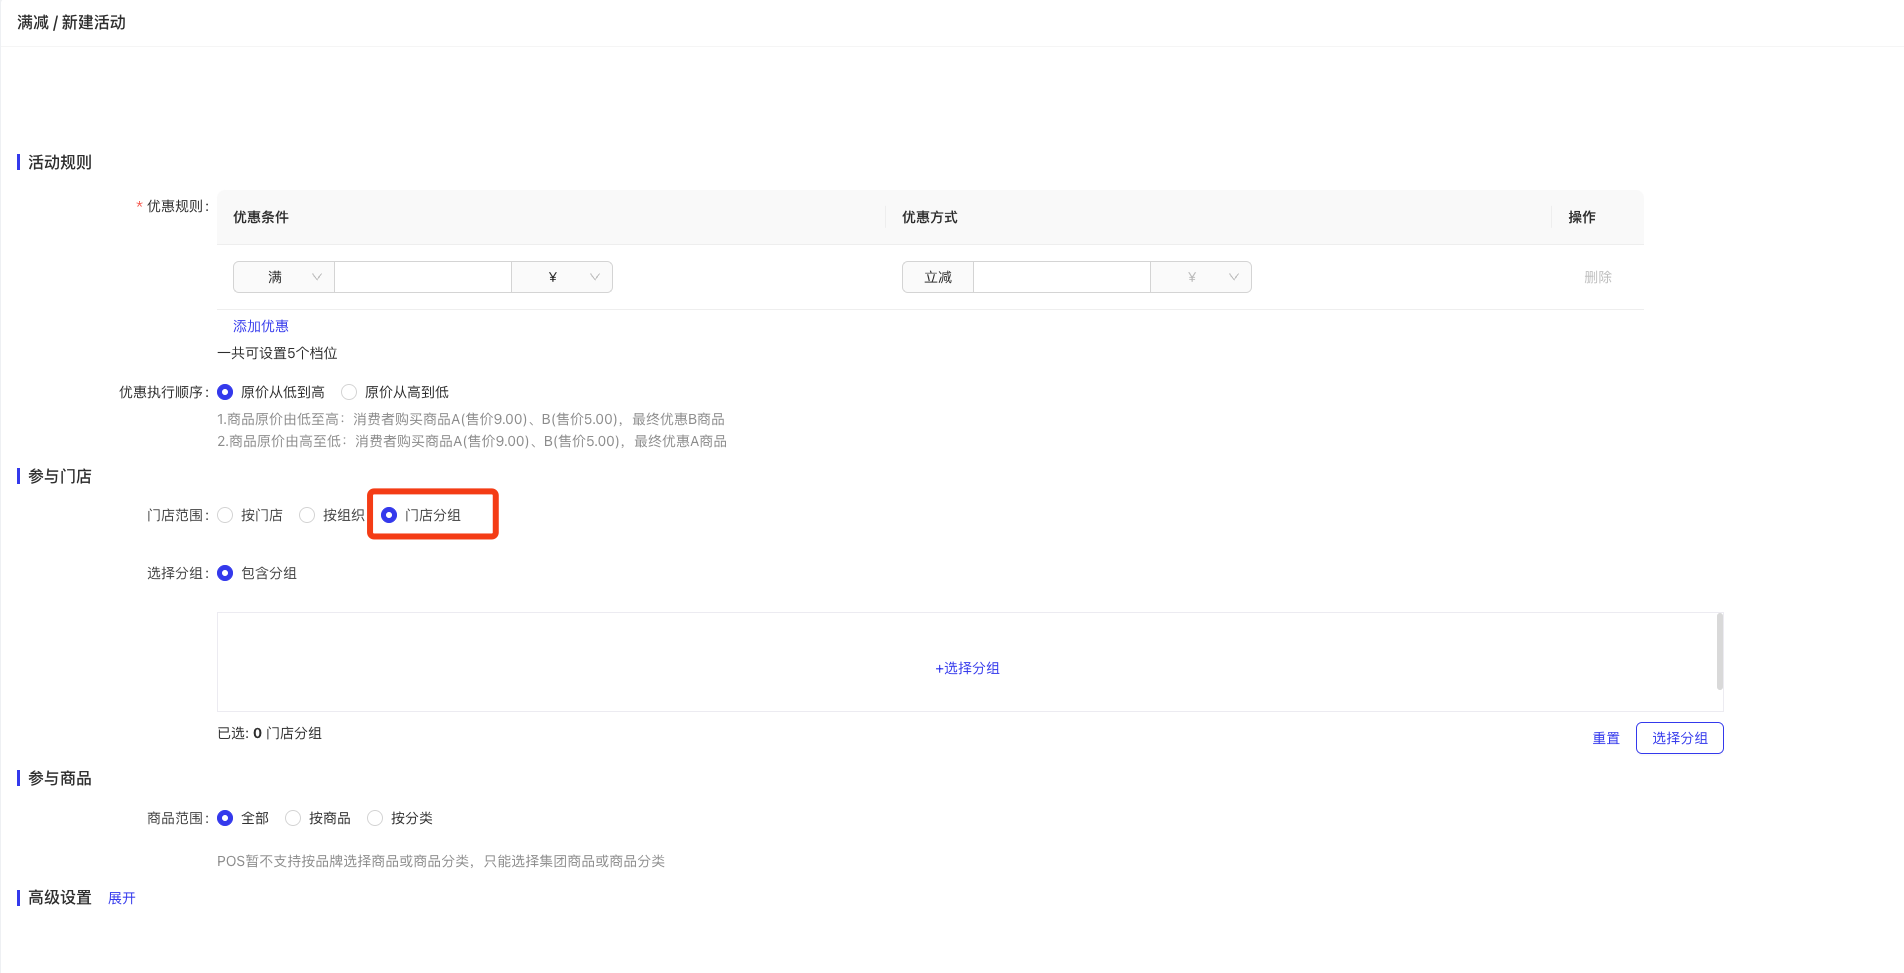
Task: Click the 添加优惠 link
Action: coord(260,326)
